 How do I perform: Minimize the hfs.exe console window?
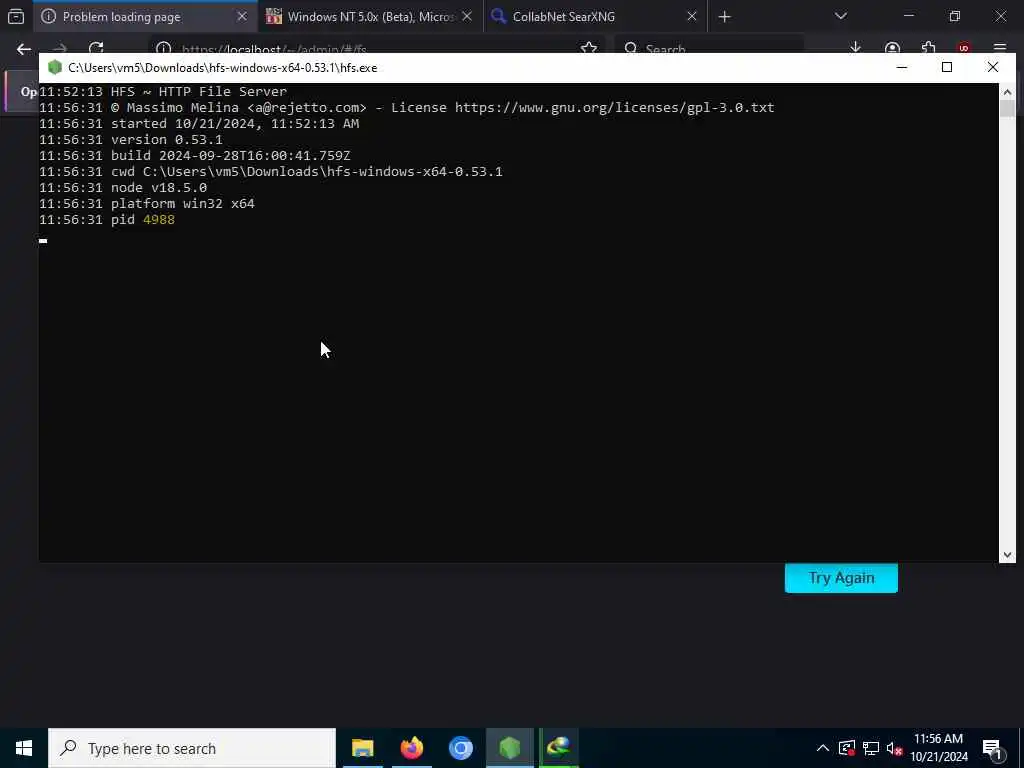(902, 67)
